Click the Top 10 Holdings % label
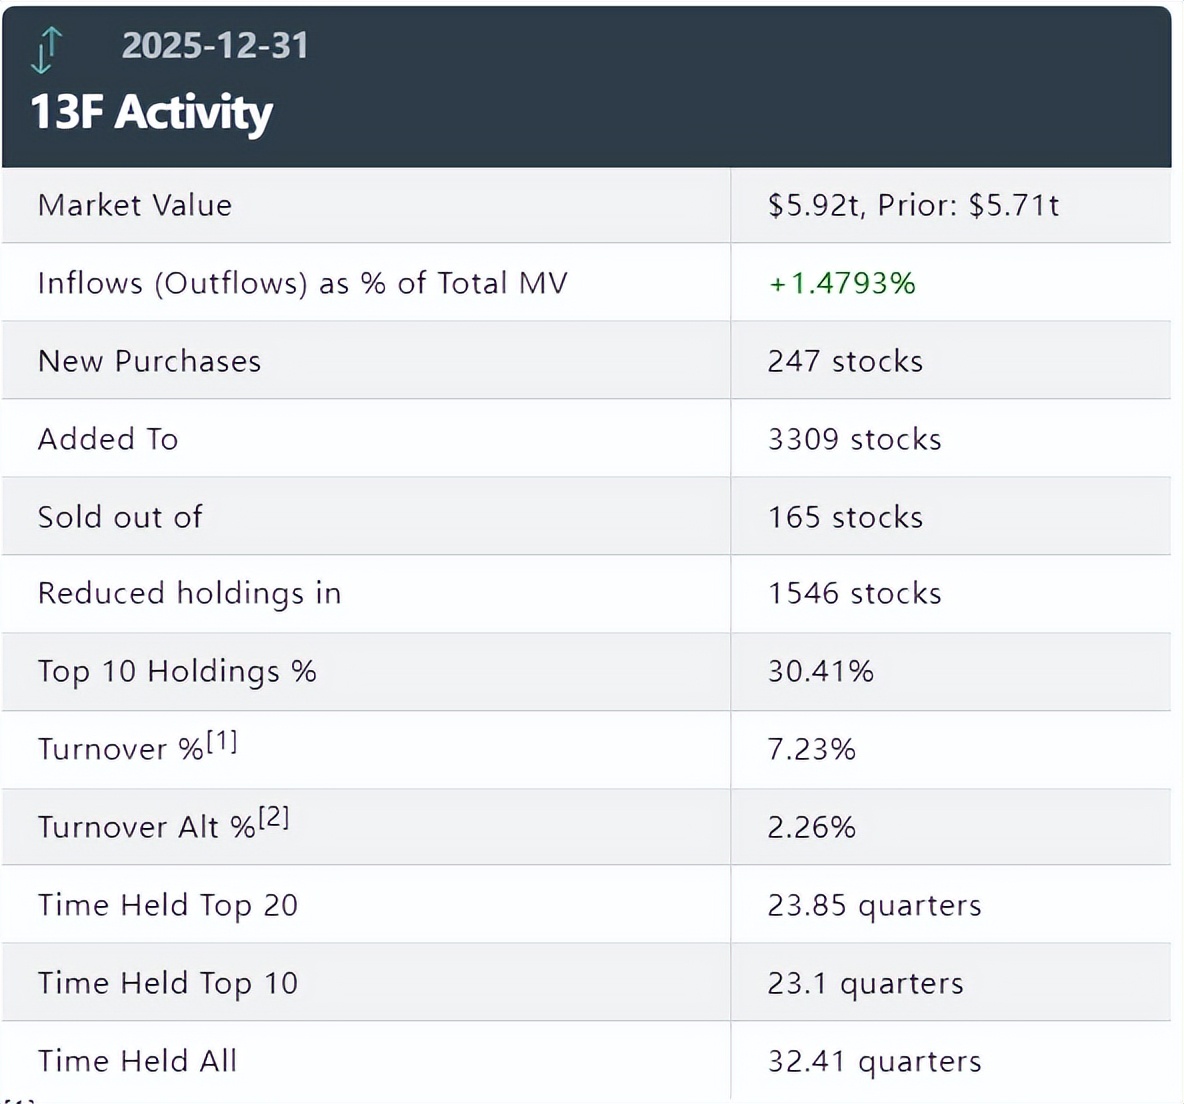The image size is (1184, 1104). point(177,672)
